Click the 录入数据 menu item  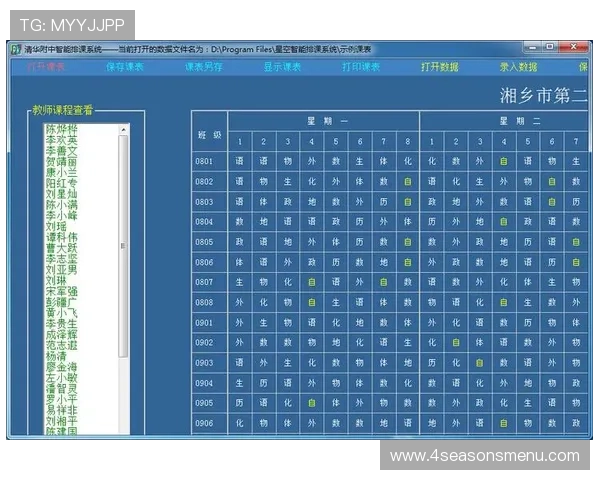518,67
